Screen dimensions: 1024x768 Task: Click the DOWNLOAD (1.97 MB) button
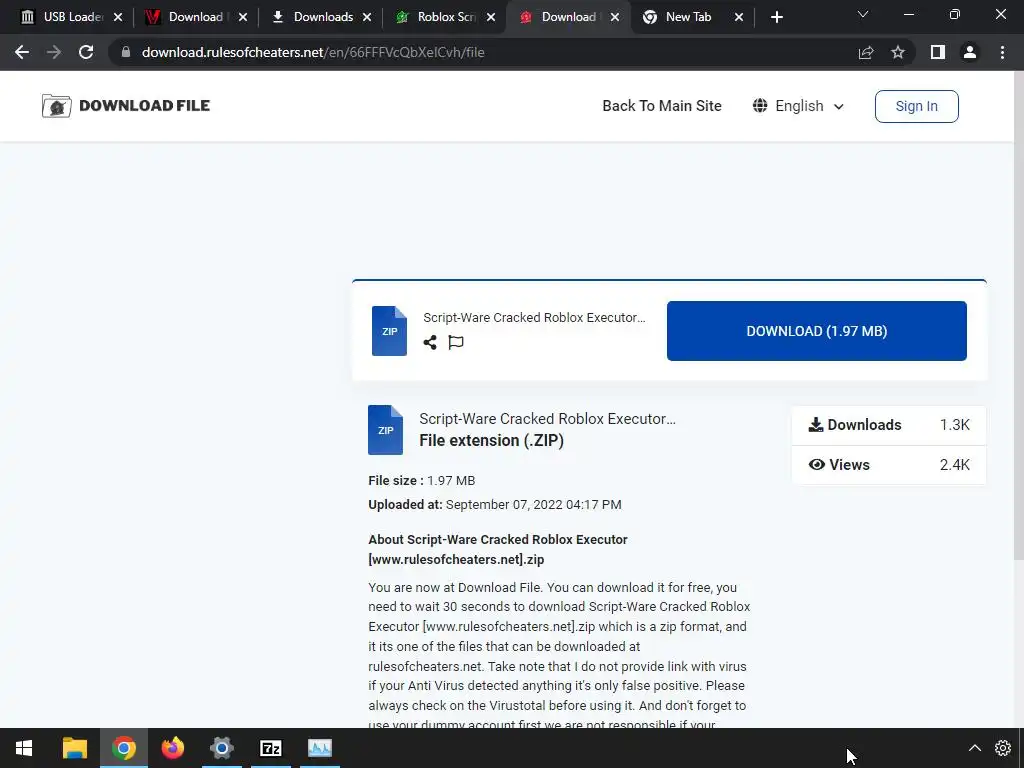point(816,331)
